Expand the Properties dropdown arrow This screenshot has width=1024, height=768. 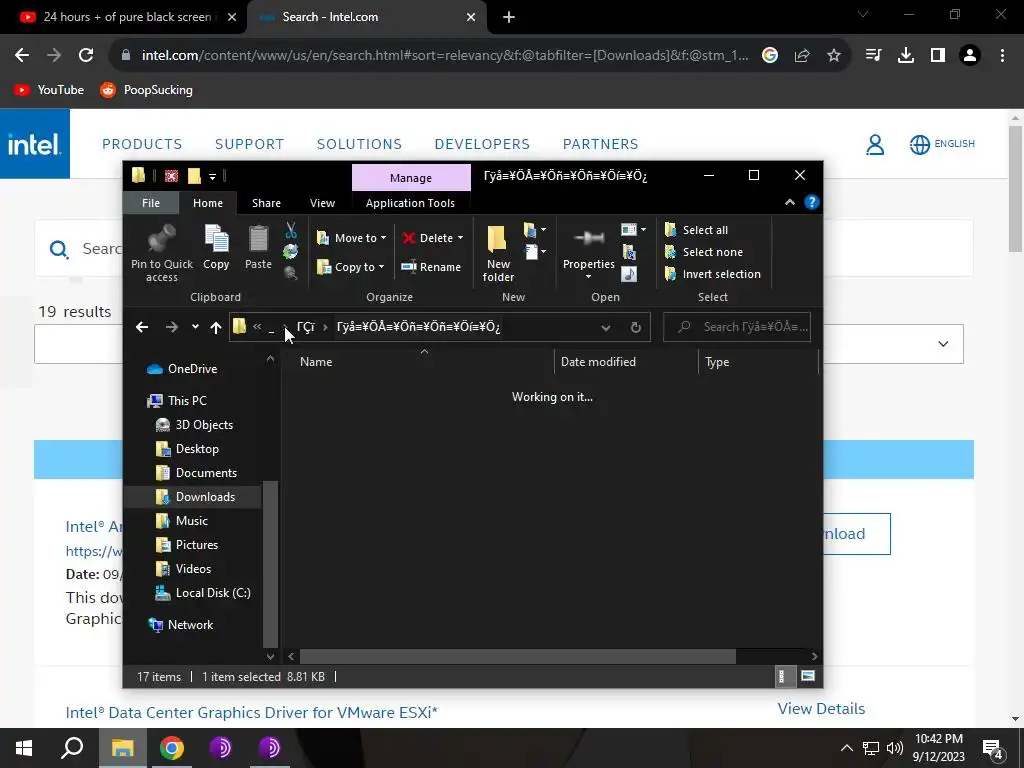pos(588,277)
